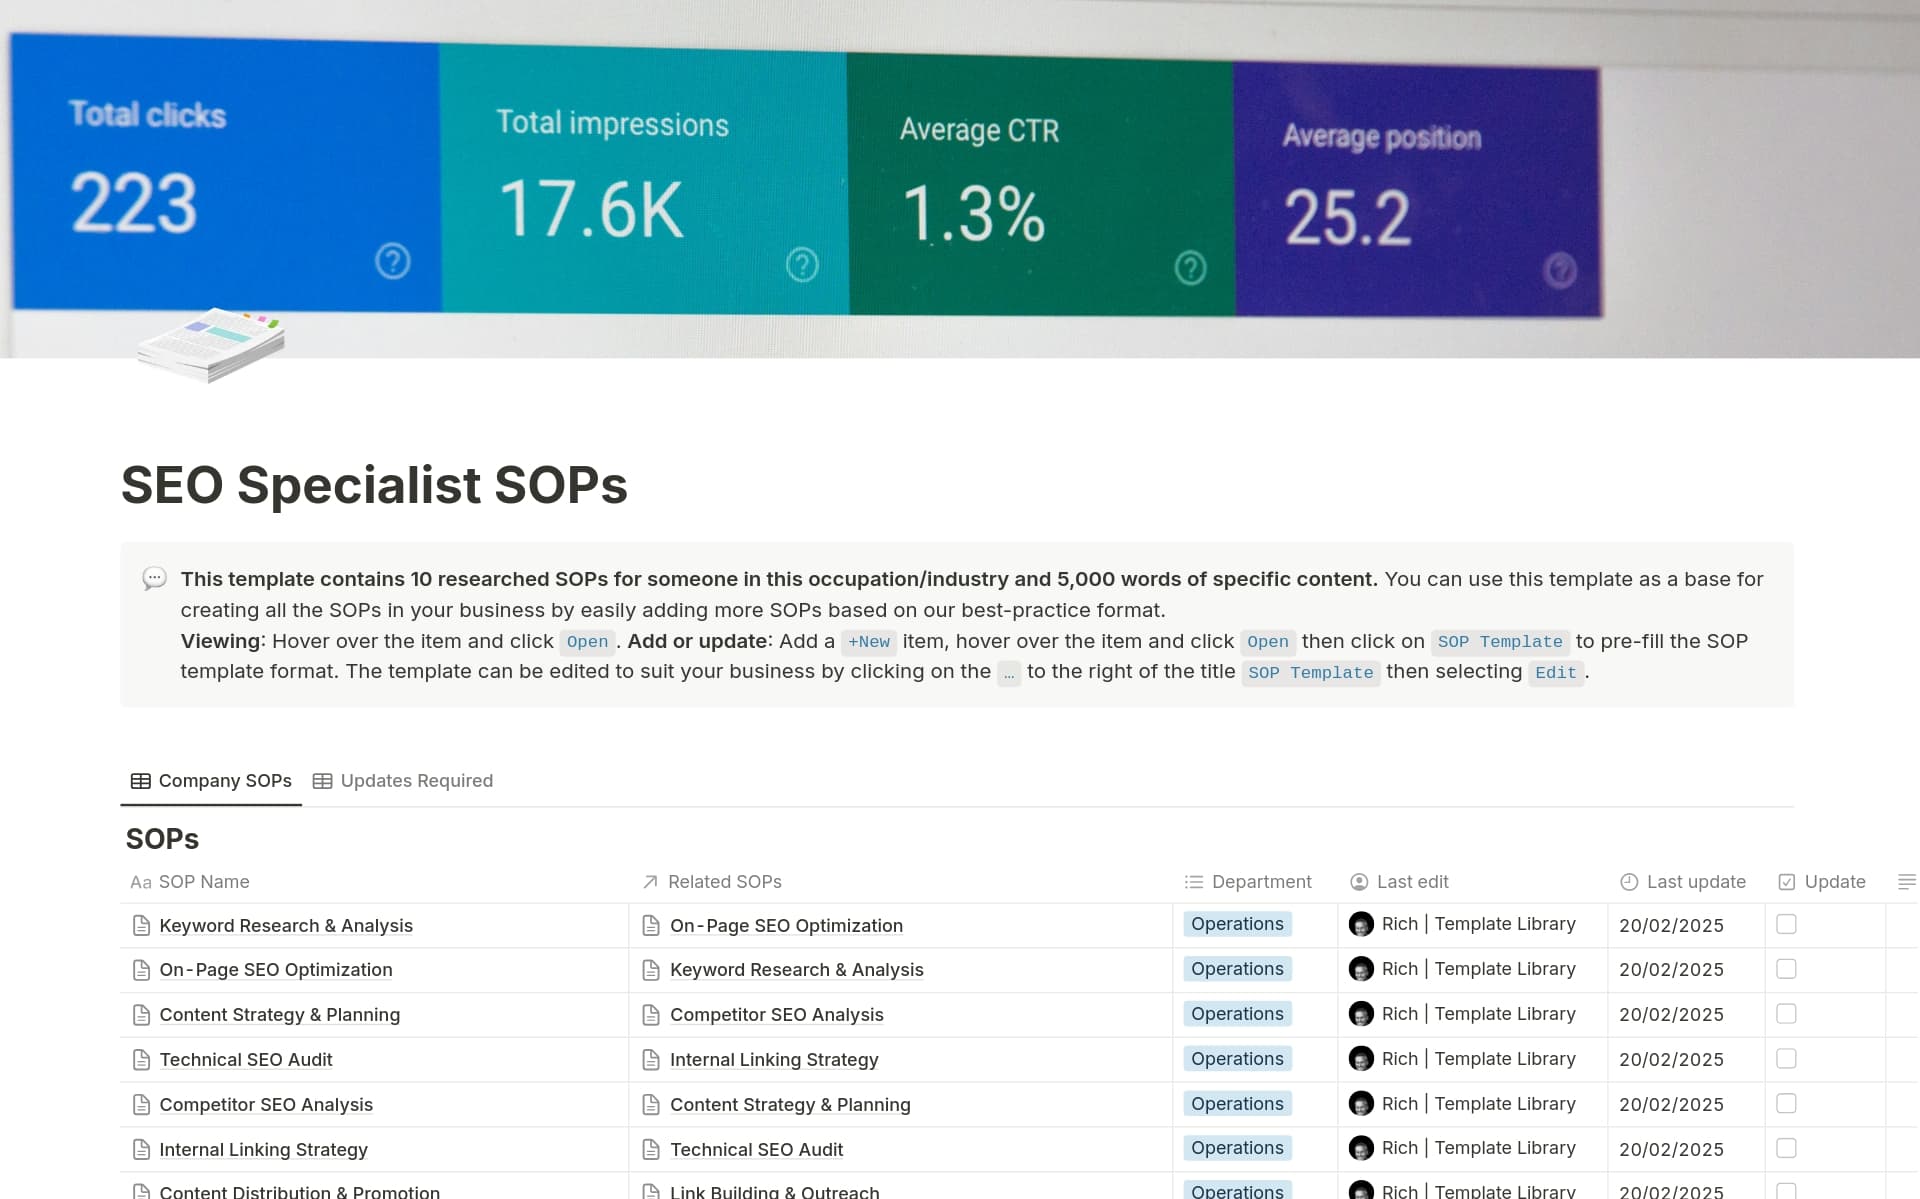This screenshot has width=1920, height=1199.
Task: Open view options via the rightmost header icon
Action: (1906, 881)
